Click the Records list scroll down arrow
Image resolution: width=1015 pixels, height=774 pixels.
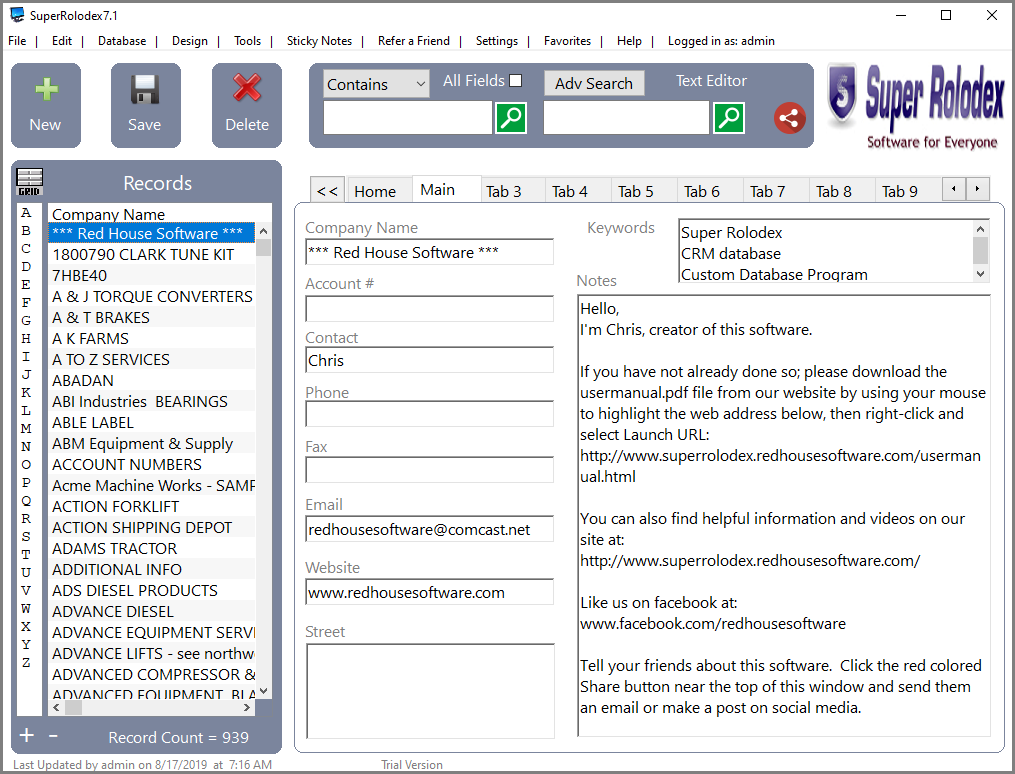(x=263, y=691)
